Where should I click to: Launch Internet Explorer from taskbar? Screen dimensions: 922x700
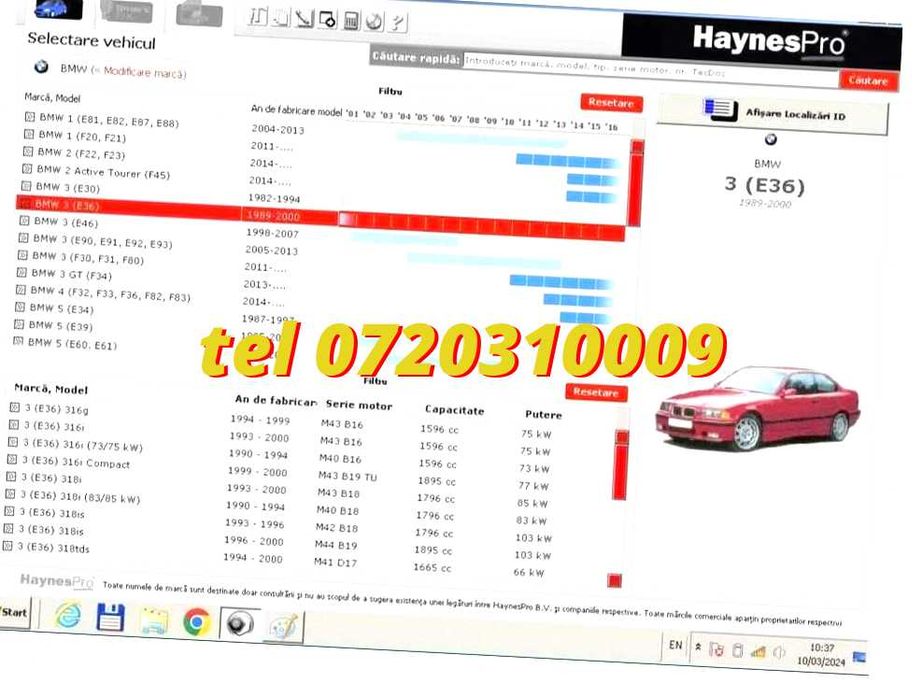69,616
